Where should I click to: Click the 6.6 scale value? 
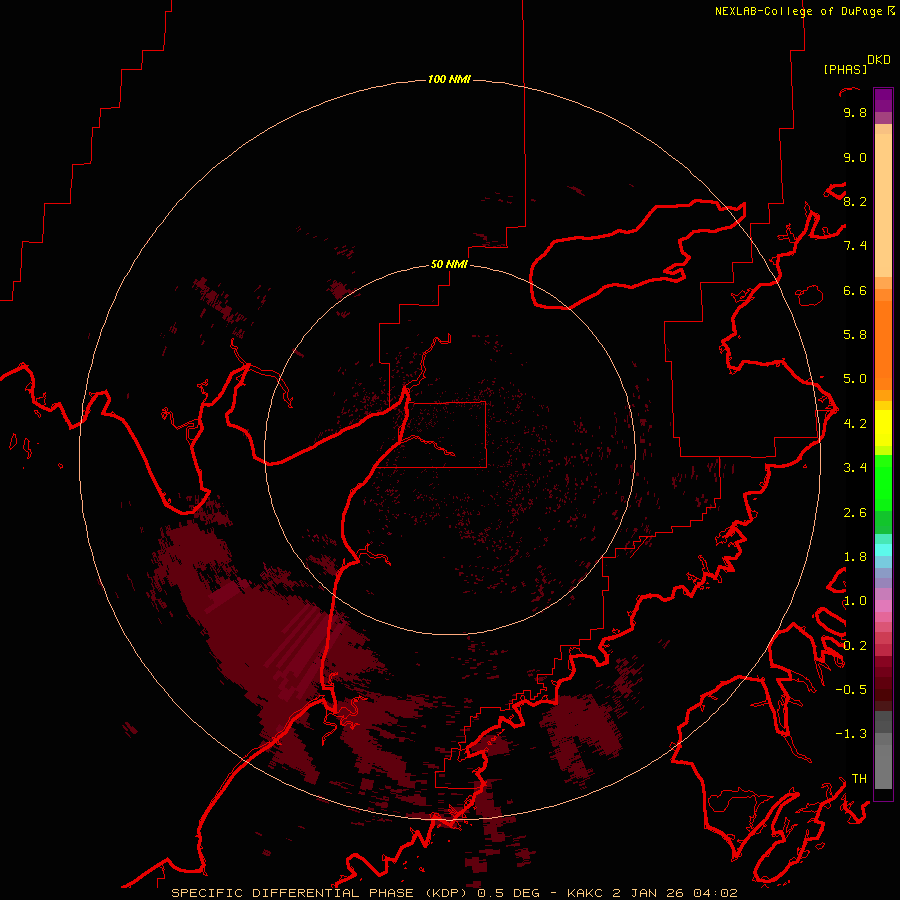coord(855,290)
